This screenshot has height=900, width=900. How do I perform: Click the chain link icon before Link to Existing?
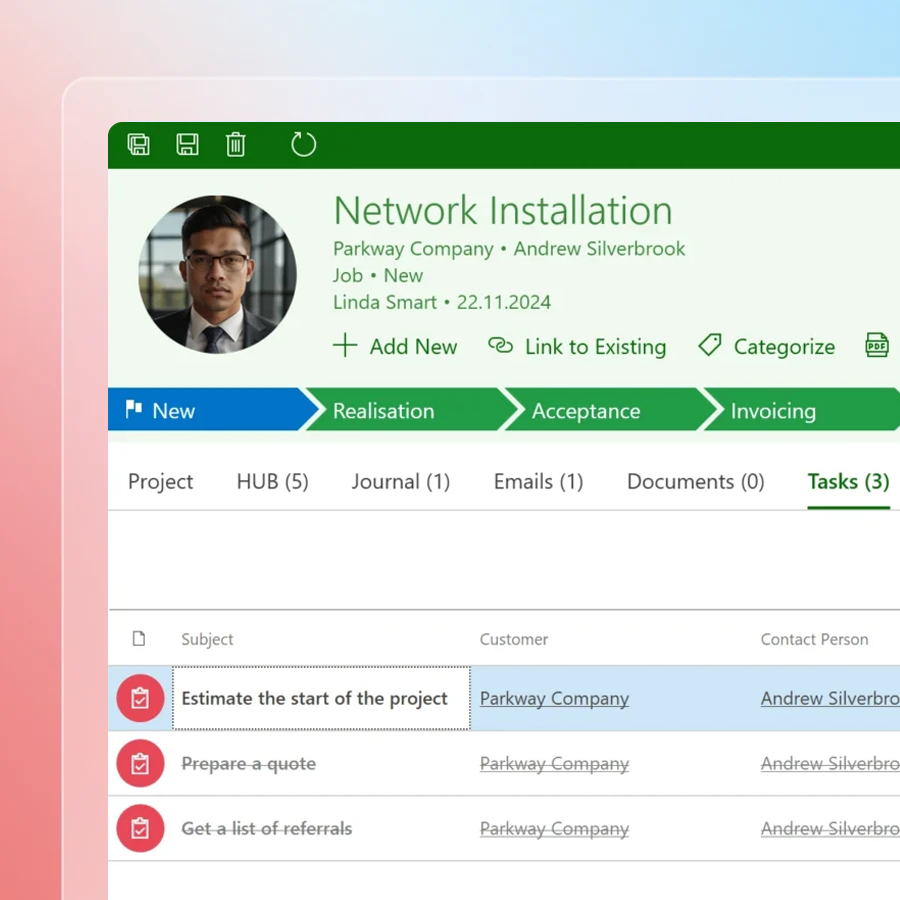tap(500, 346)
